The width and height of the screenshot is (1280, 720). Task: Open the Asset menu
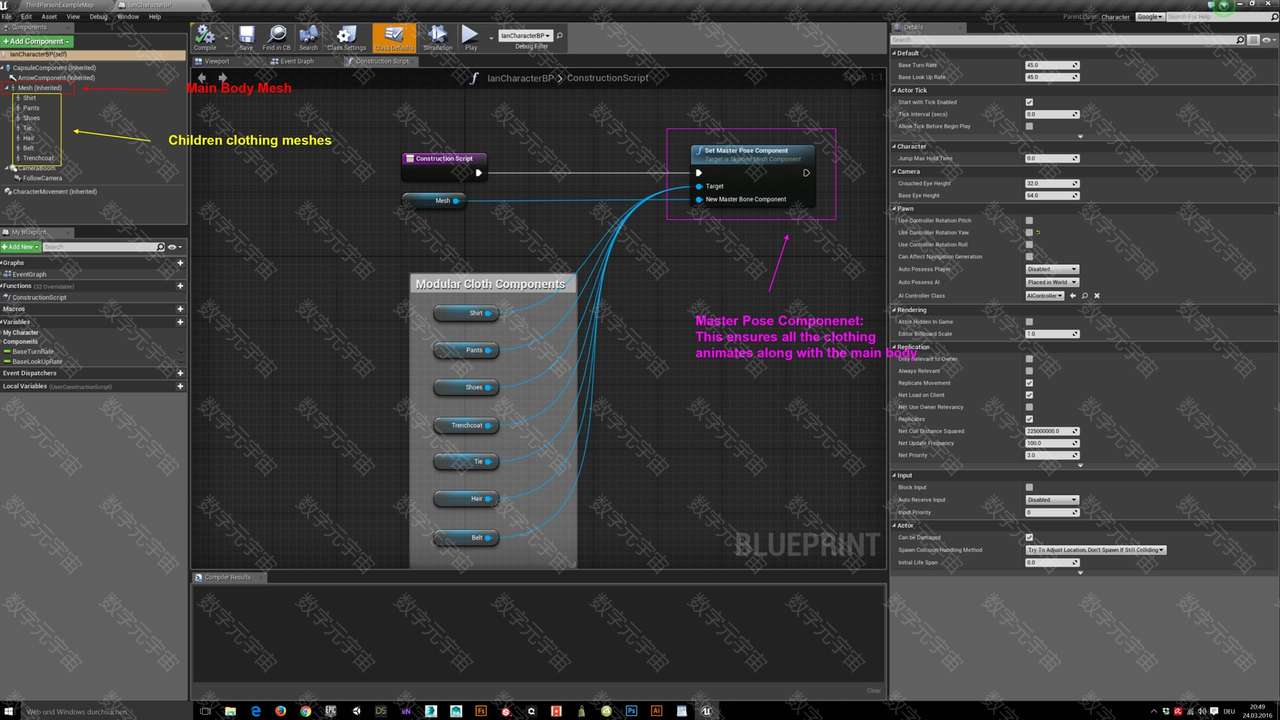[x=49, y=17]
